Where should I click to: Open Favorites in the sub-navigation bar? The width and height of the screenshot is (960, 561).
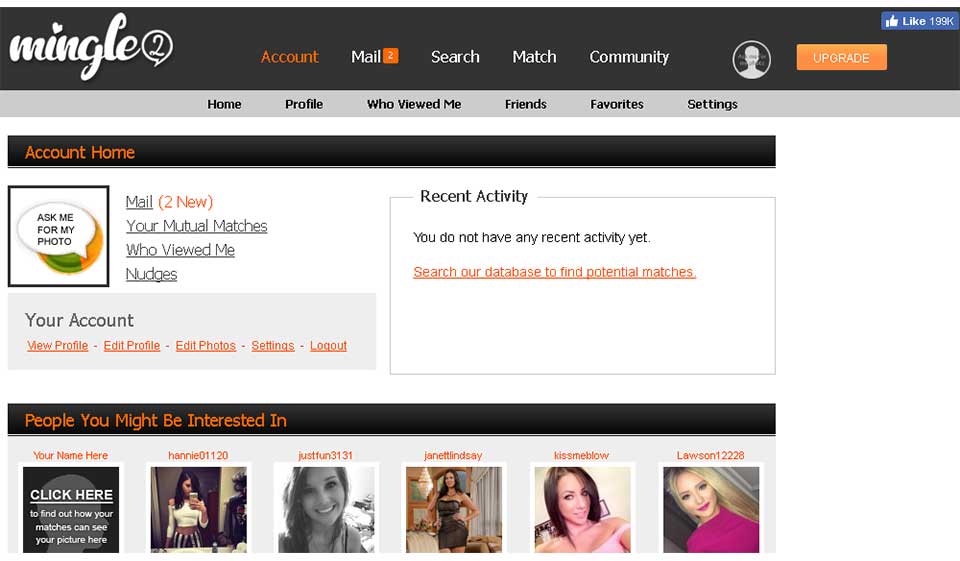click(616, 104)
